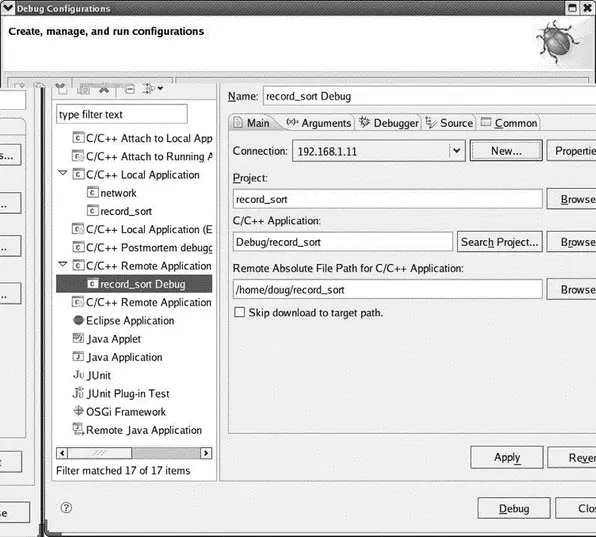Click the Search Project... button
The width and height of the screenshot is (596, 537).
click(x=499, y=242)
